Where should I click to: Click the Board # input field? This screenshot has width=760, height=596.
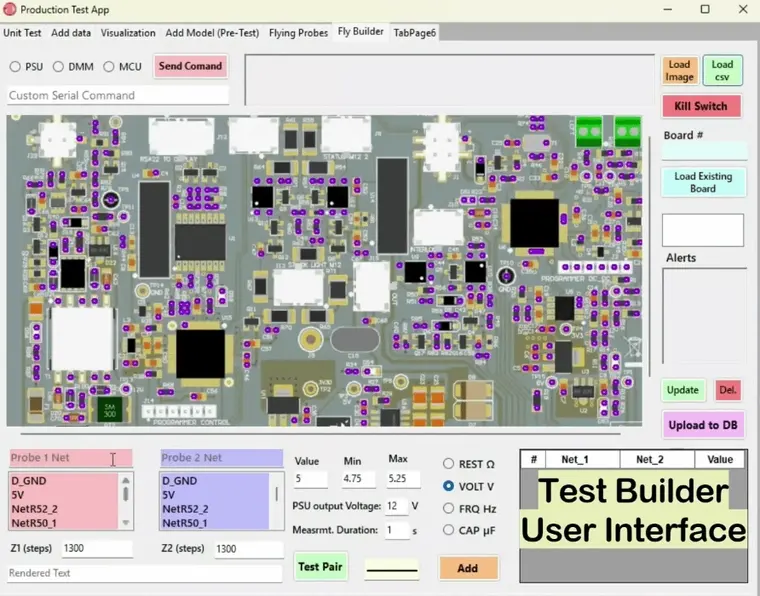coord(704,152)
